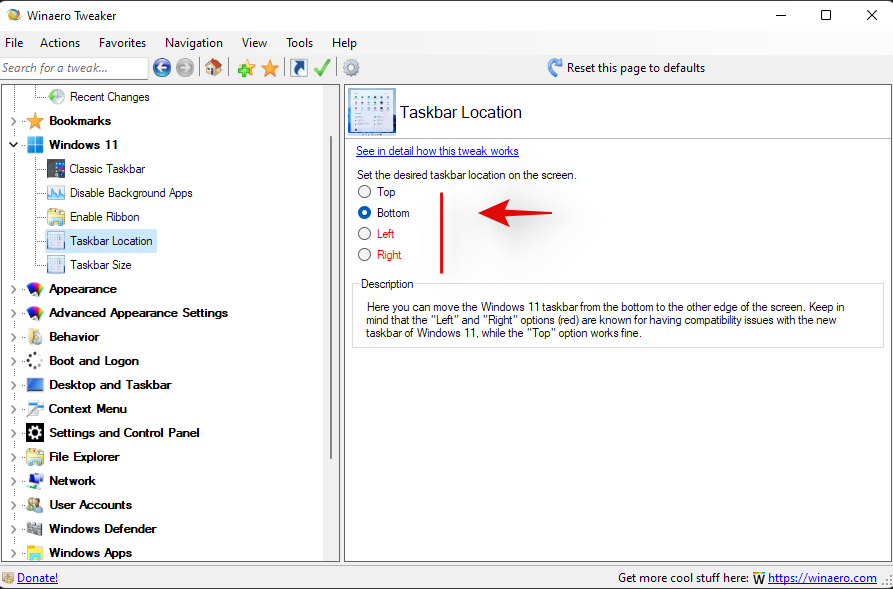Select the Windows Defender tree item label
893x589 pixels.
pyautogui.click(x=103, y=529)
